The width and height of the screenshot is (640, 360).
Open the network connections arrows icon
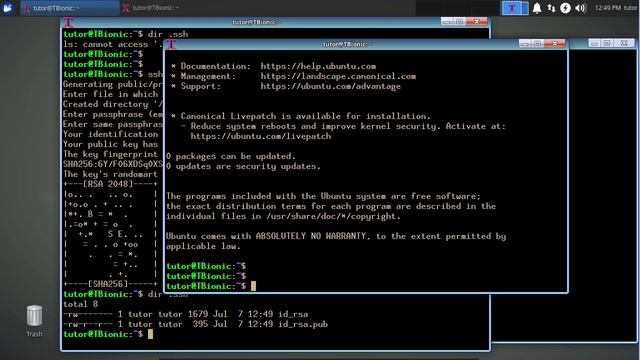point(551,8)
